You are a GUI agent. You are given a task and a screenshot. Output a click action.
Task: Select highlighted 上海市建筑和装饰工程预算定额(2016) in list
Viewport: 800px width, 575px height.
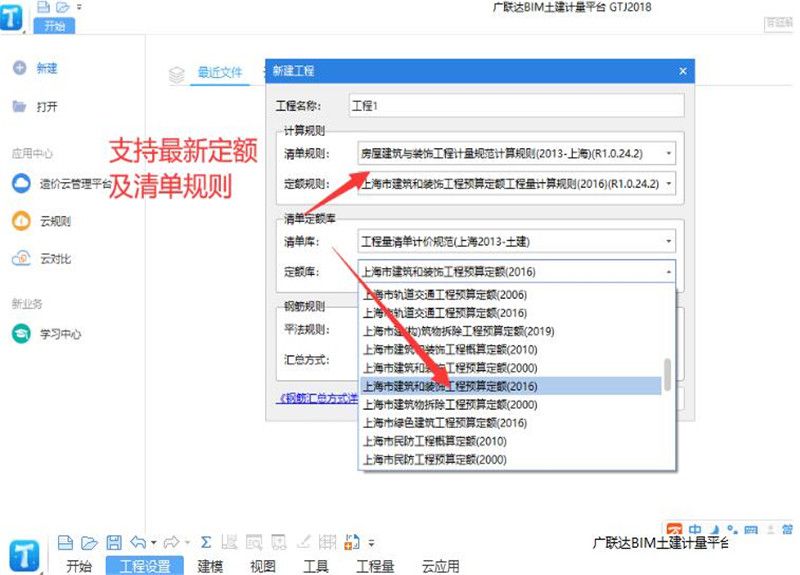(511, 386)
